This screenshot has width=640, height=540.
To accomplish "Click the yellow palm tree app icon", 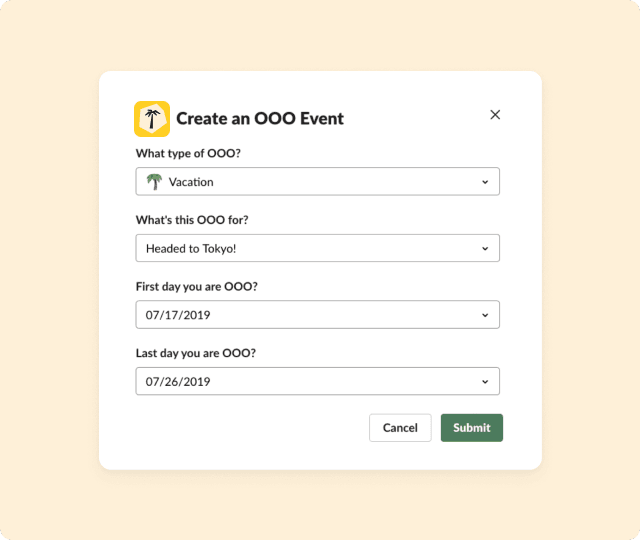I will click(x=152, y=119).
